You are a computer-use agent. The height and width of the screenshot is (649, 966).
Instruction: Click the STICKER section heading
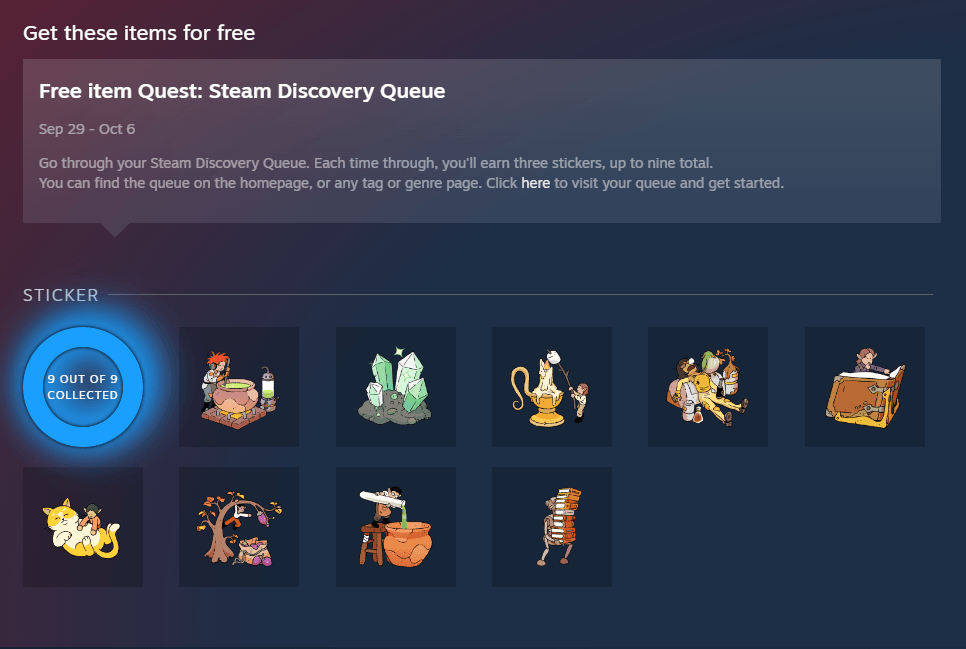(60, 295)
